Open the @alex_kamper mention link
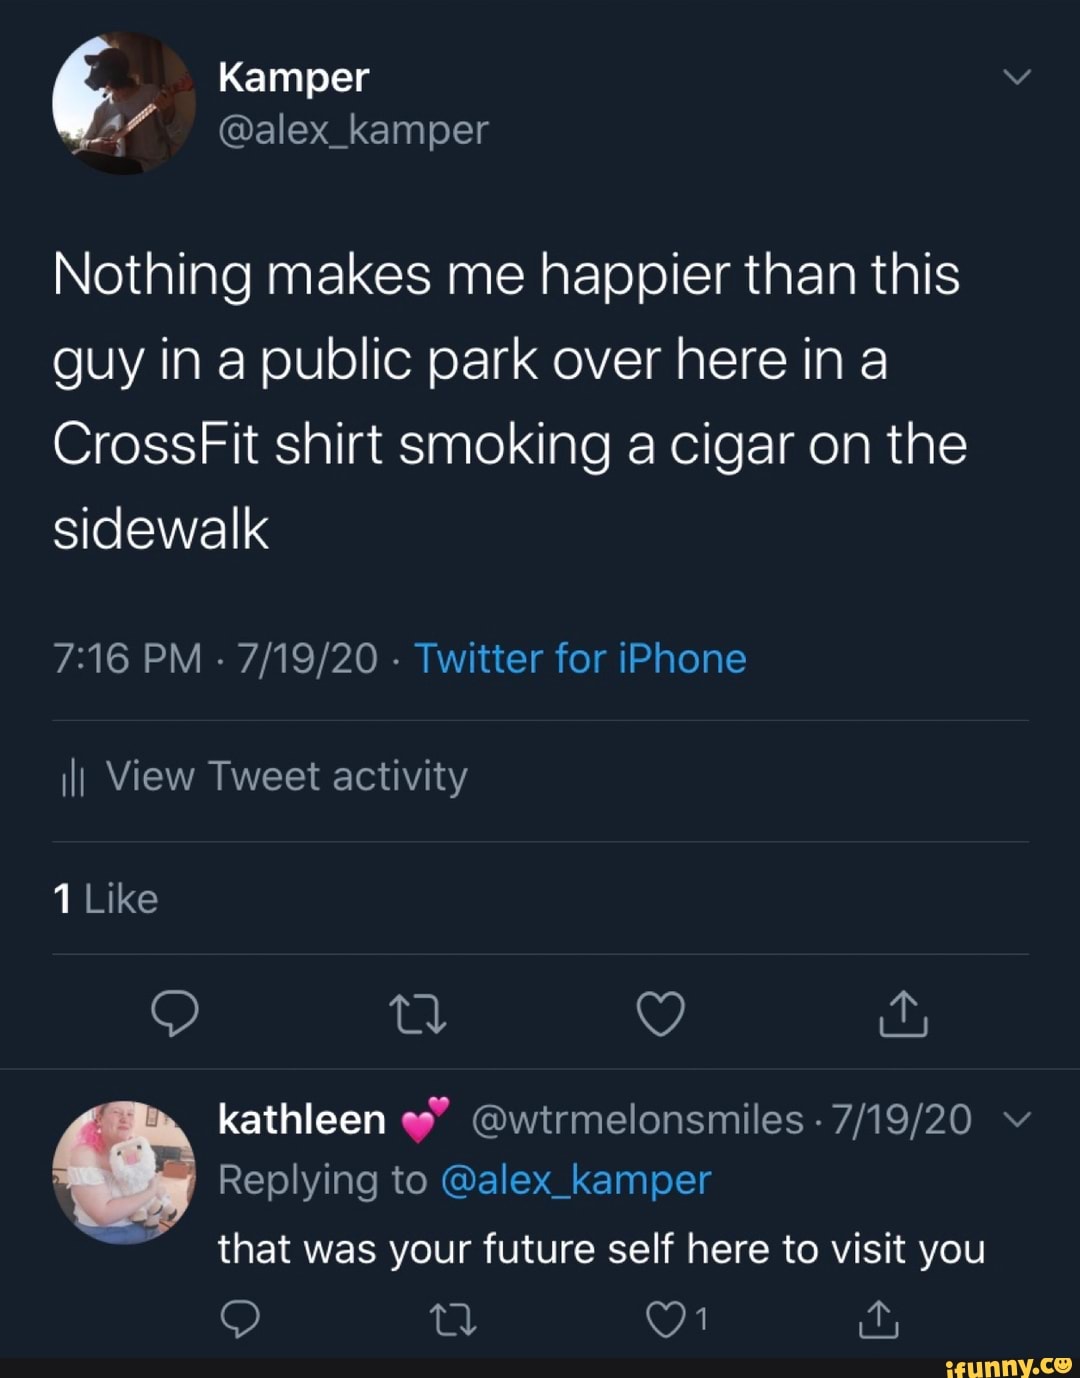 click(575, 1181)
